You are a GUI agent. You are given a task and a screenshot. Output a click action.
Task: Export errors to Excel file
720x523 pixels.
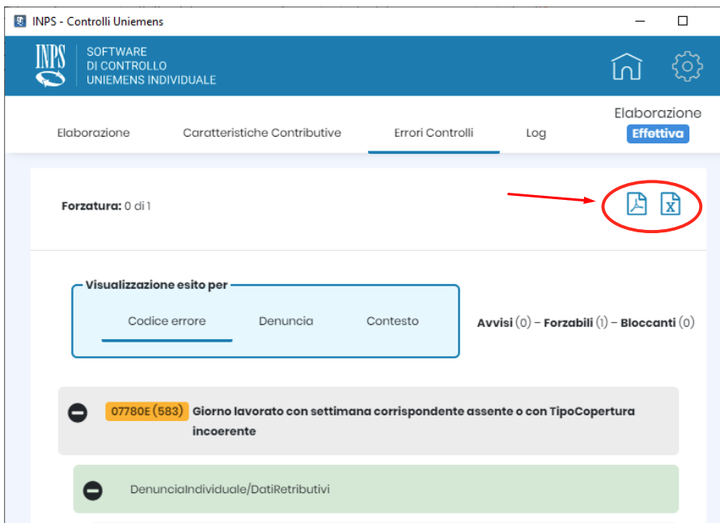click(670, 204)
